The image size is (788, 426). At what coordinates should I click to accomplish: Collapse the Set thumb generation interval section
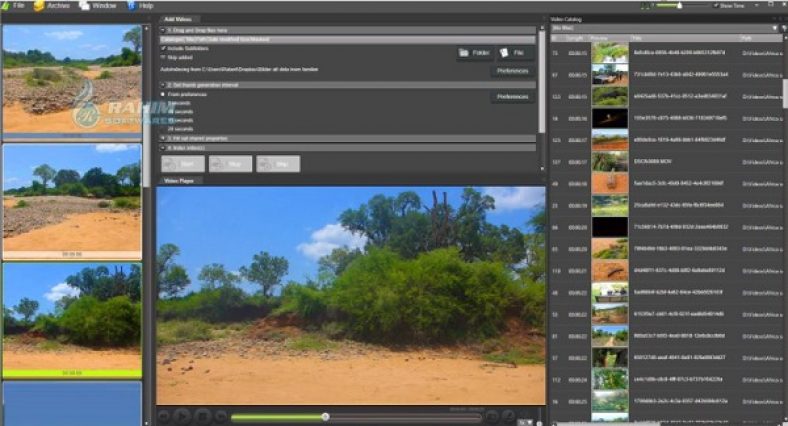(x=163, y=85)
